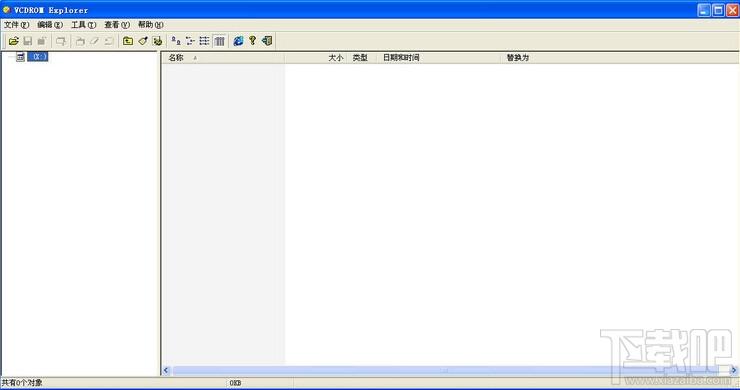Image resolution: width=740 pixels, height=390 pixels.
Task: Click the Internet Explorer web icon
Action: 238,41
